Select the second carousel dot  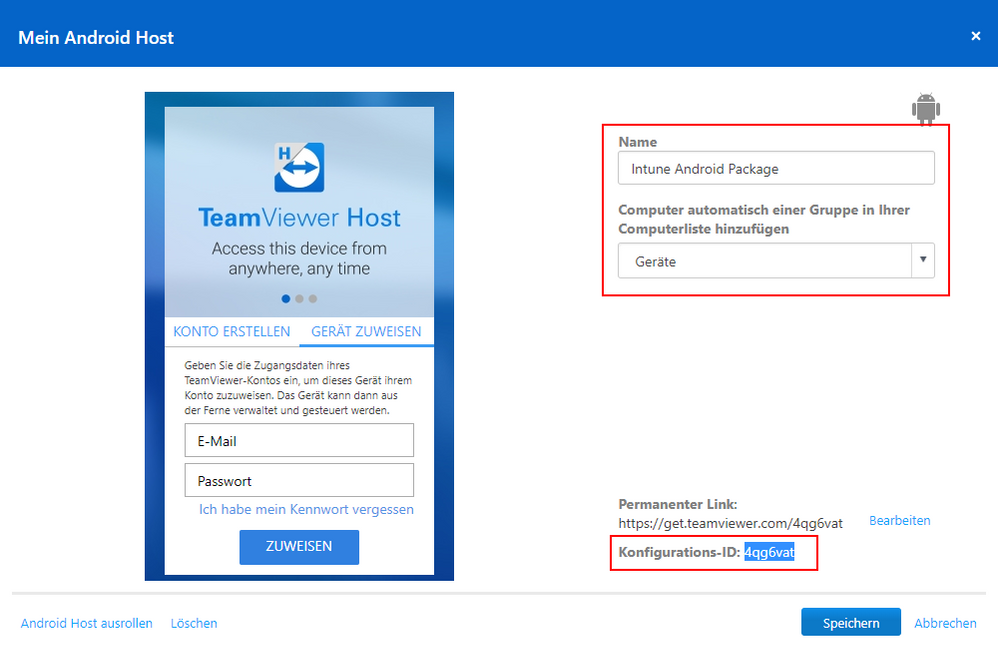[x=299, y=298]
